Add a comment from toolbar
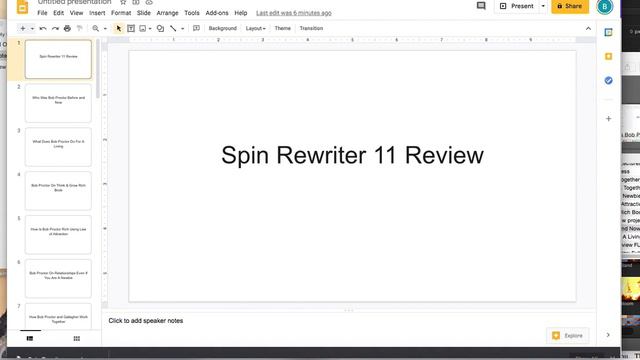The image size is (640, 360). (x=196, y=29)
